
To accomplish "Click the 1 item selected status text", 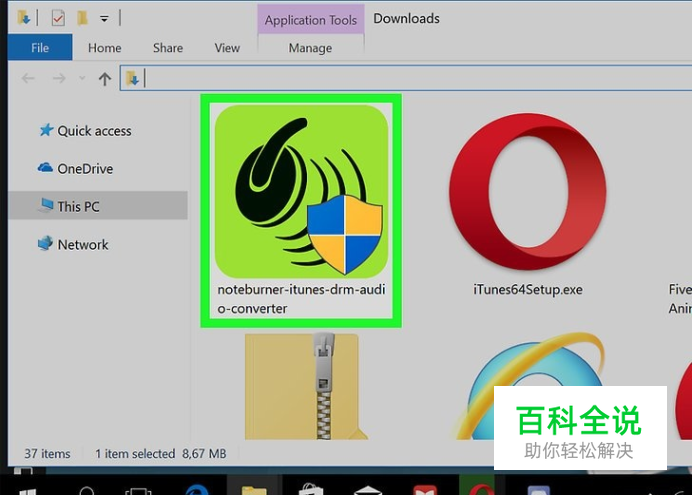I will point(135,454).
